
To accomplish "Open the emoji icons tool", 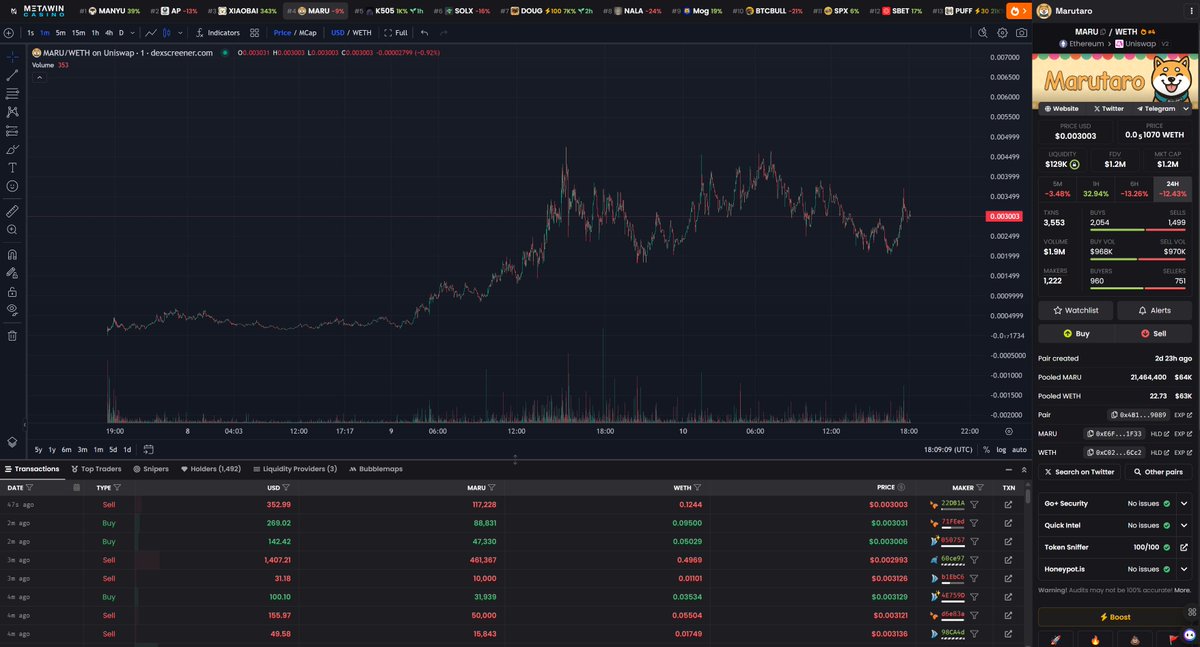I will [x=12, y=186].
